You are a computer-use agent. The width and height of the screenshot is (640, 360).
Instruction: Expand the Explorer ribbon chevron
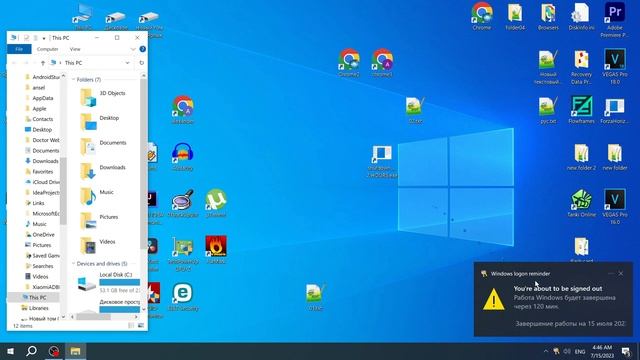133,49
